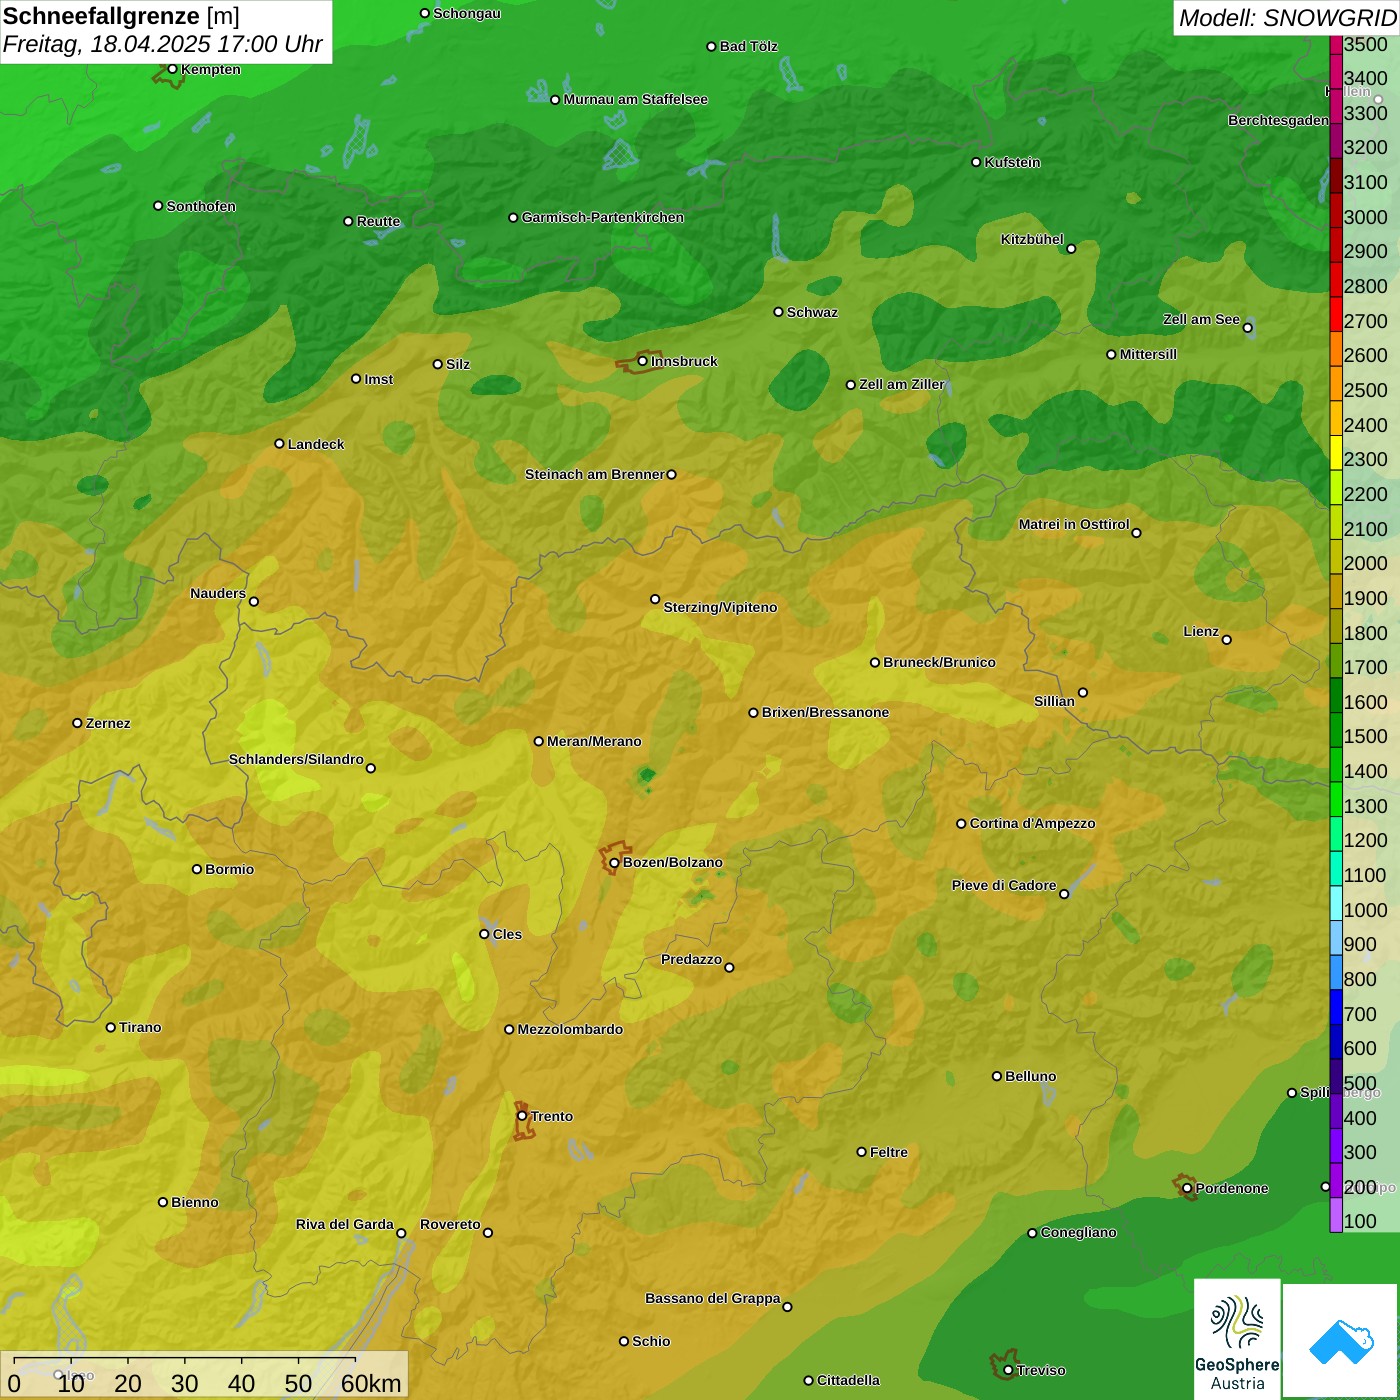This screenshot has width=1400, height=1400.
Task: Click the Bruneck/Brunico location marker
Action: point(875,662)
